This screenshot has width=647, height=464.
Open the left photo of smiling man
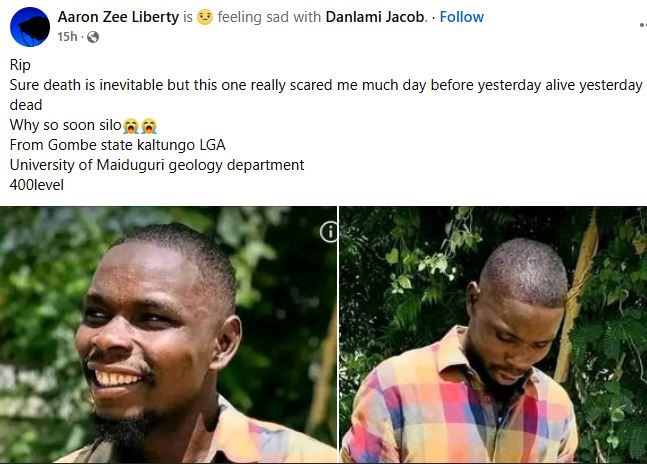coord(168,334)
